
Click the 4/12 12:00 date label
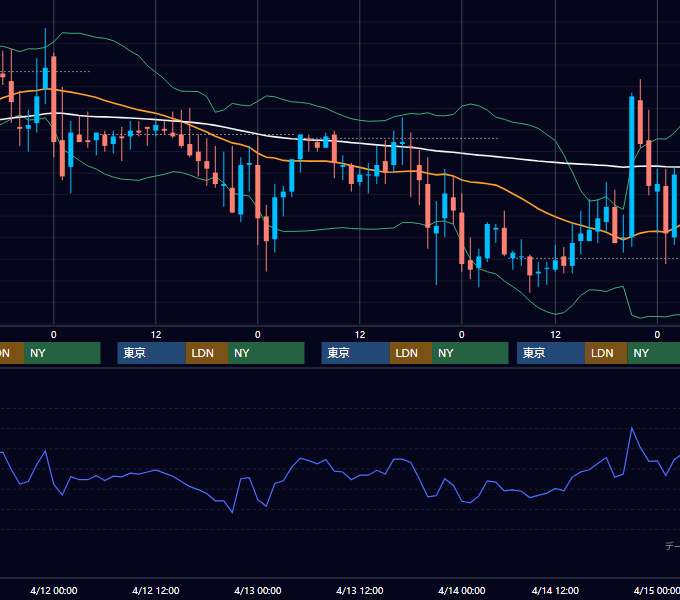pyautogui.click(x=156, y=590)
